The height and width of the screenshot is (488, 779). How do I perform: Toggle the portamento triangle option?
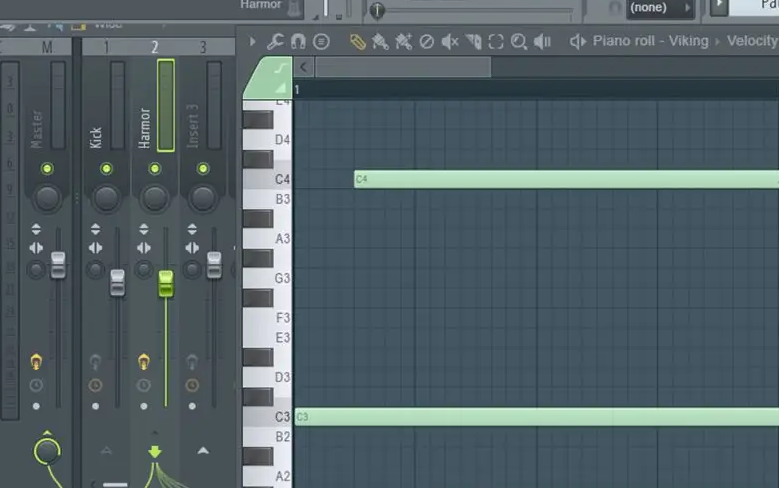click(x=281, y=88)
